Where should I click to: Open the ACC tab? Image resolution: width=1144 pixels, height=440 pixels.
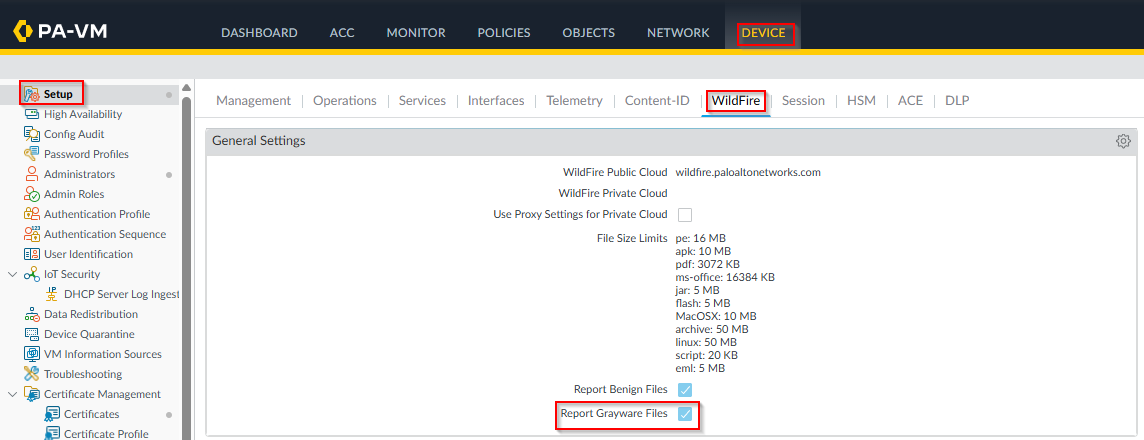coord(341,33)
